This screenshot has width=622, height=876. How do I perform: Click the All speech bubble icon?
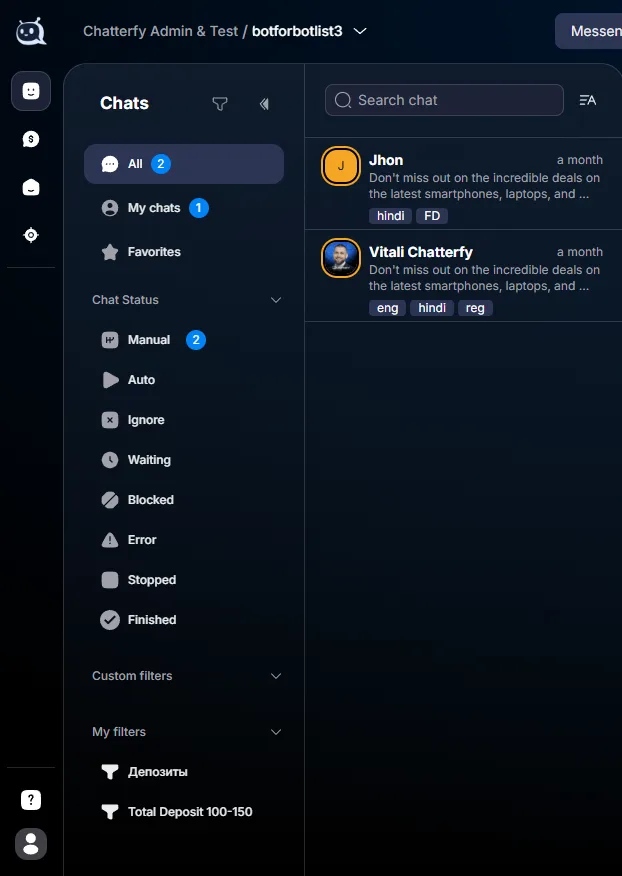[x=110, y=164]
